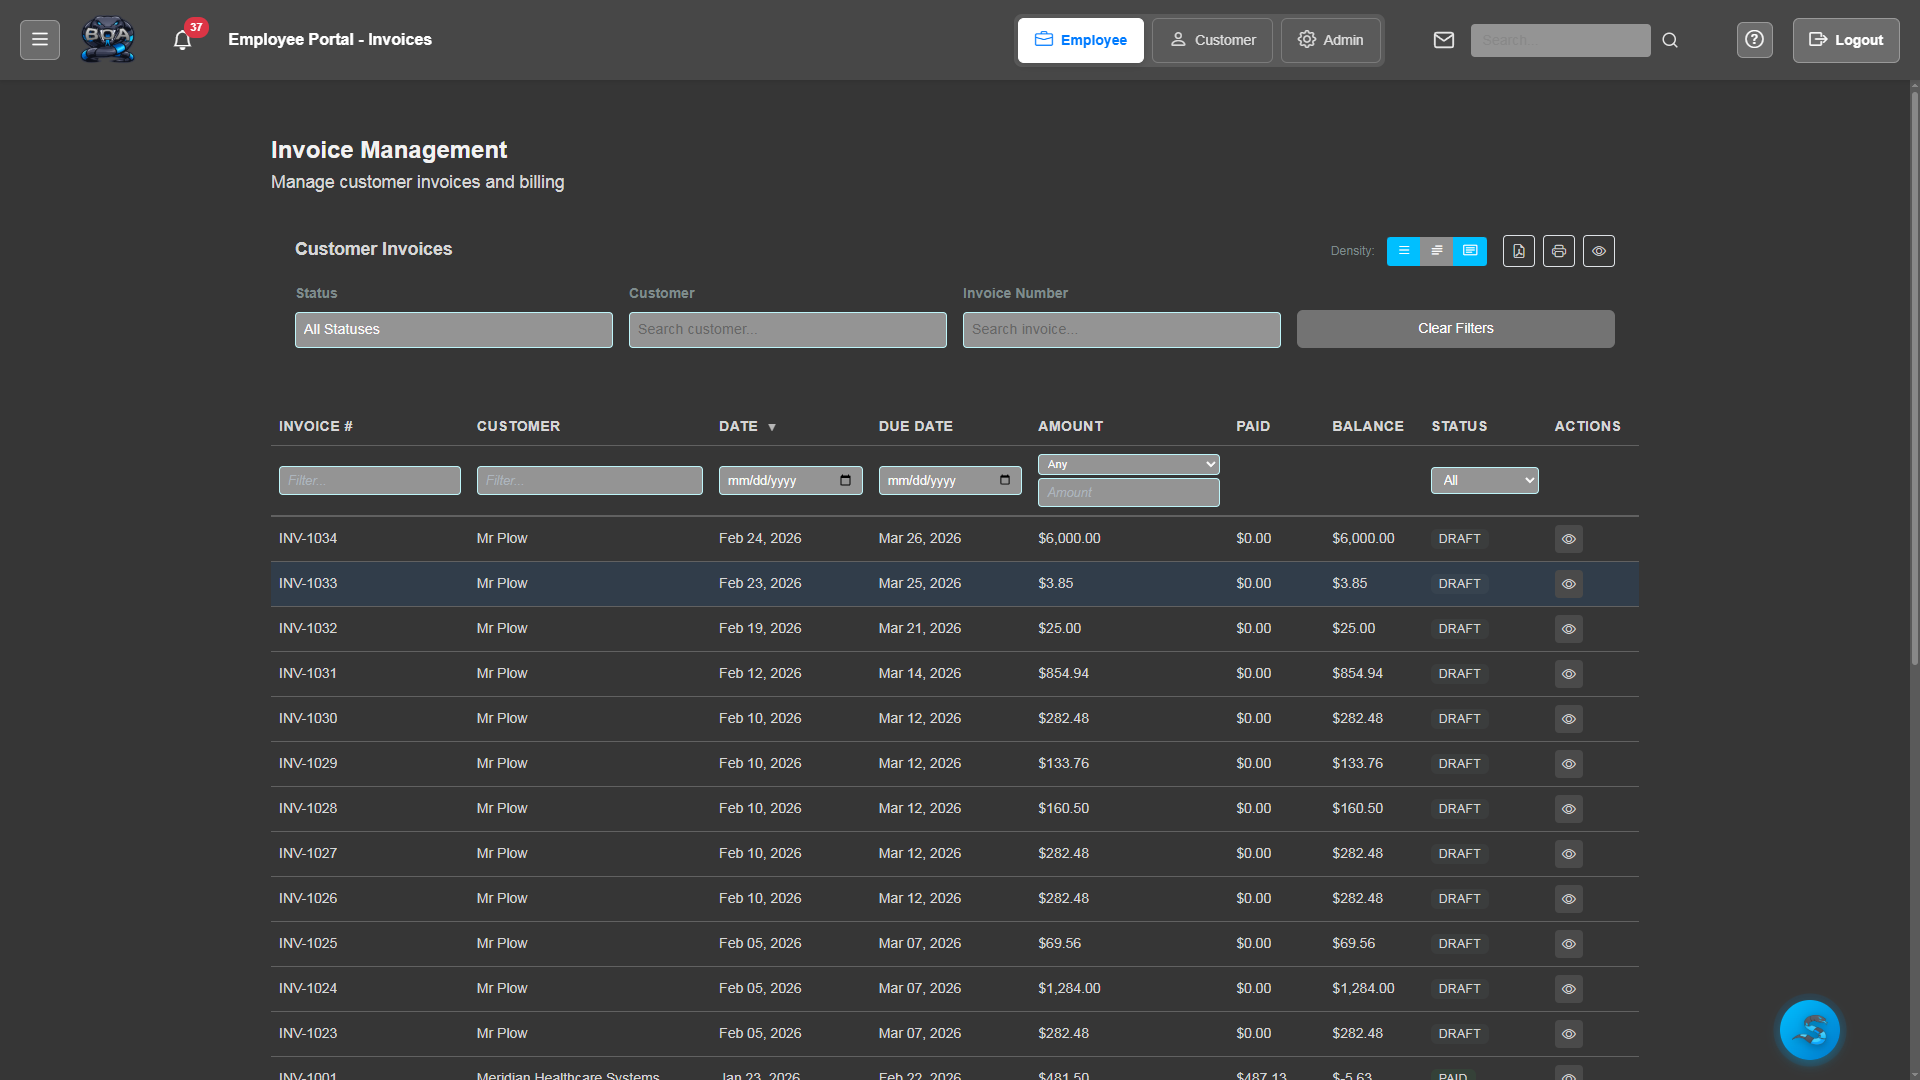Click the Logout button
1920x1080 pixels.
click(1845, 40)
